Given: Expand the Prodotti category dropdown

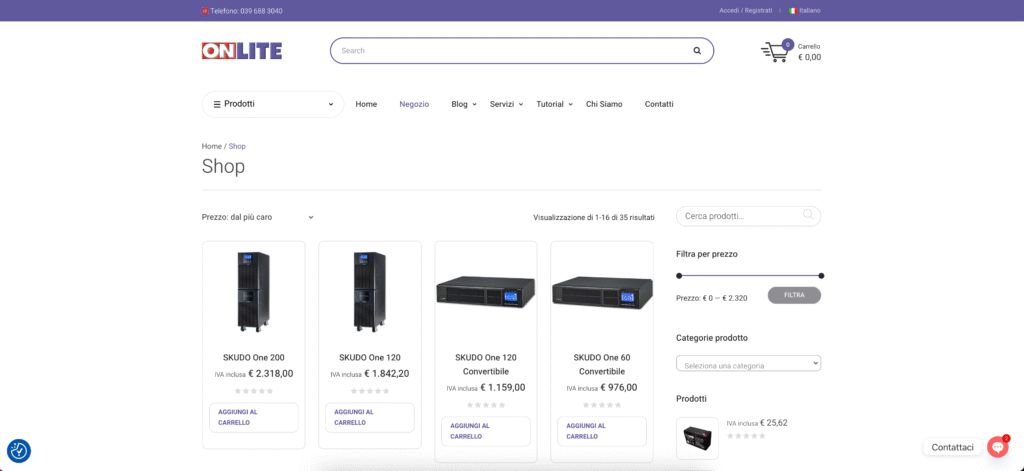Looking at the screenshot, I should pyautogui.click(x=330, y=105).
